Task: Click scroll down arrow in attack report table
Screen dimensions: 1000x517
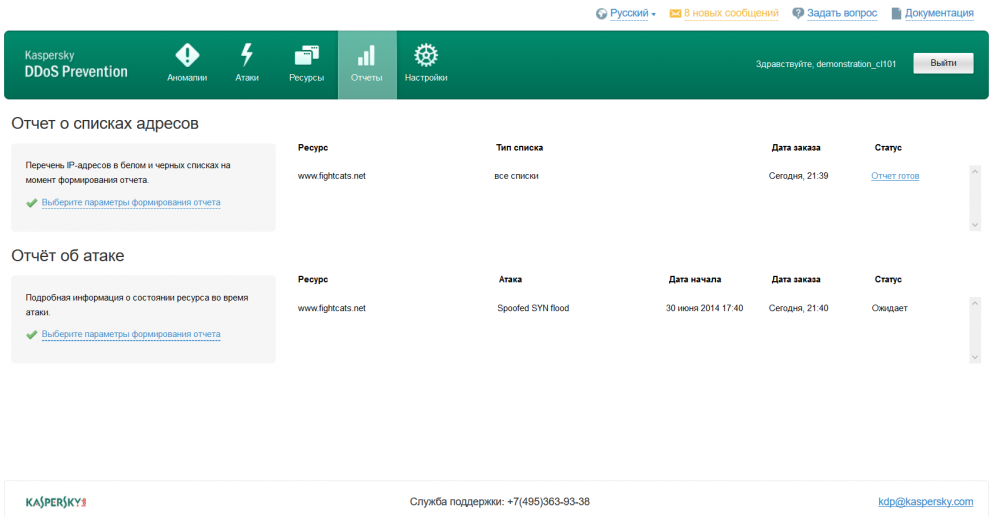Action: point(974,357)
